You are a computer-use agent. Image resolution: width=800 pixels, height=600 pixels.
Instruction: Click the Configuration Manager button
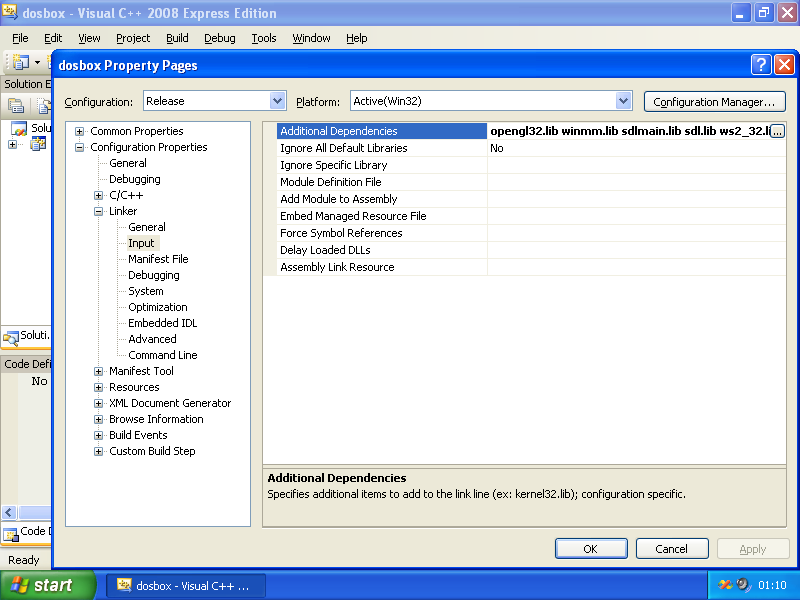[714, 101]
